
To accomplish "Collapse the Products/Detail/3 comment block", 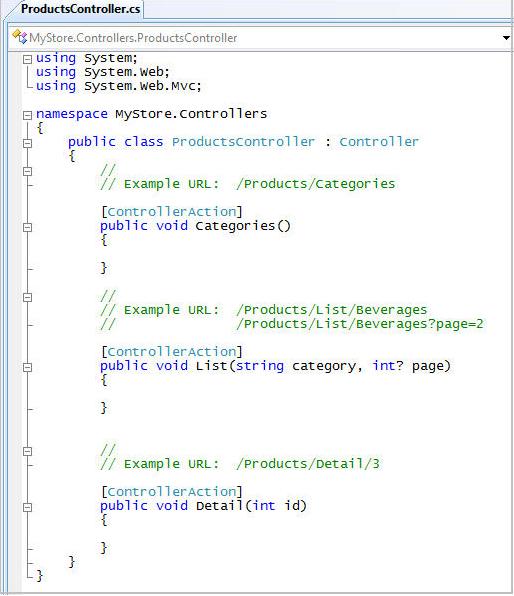I will pyautogui.click(x=27, y=451).
